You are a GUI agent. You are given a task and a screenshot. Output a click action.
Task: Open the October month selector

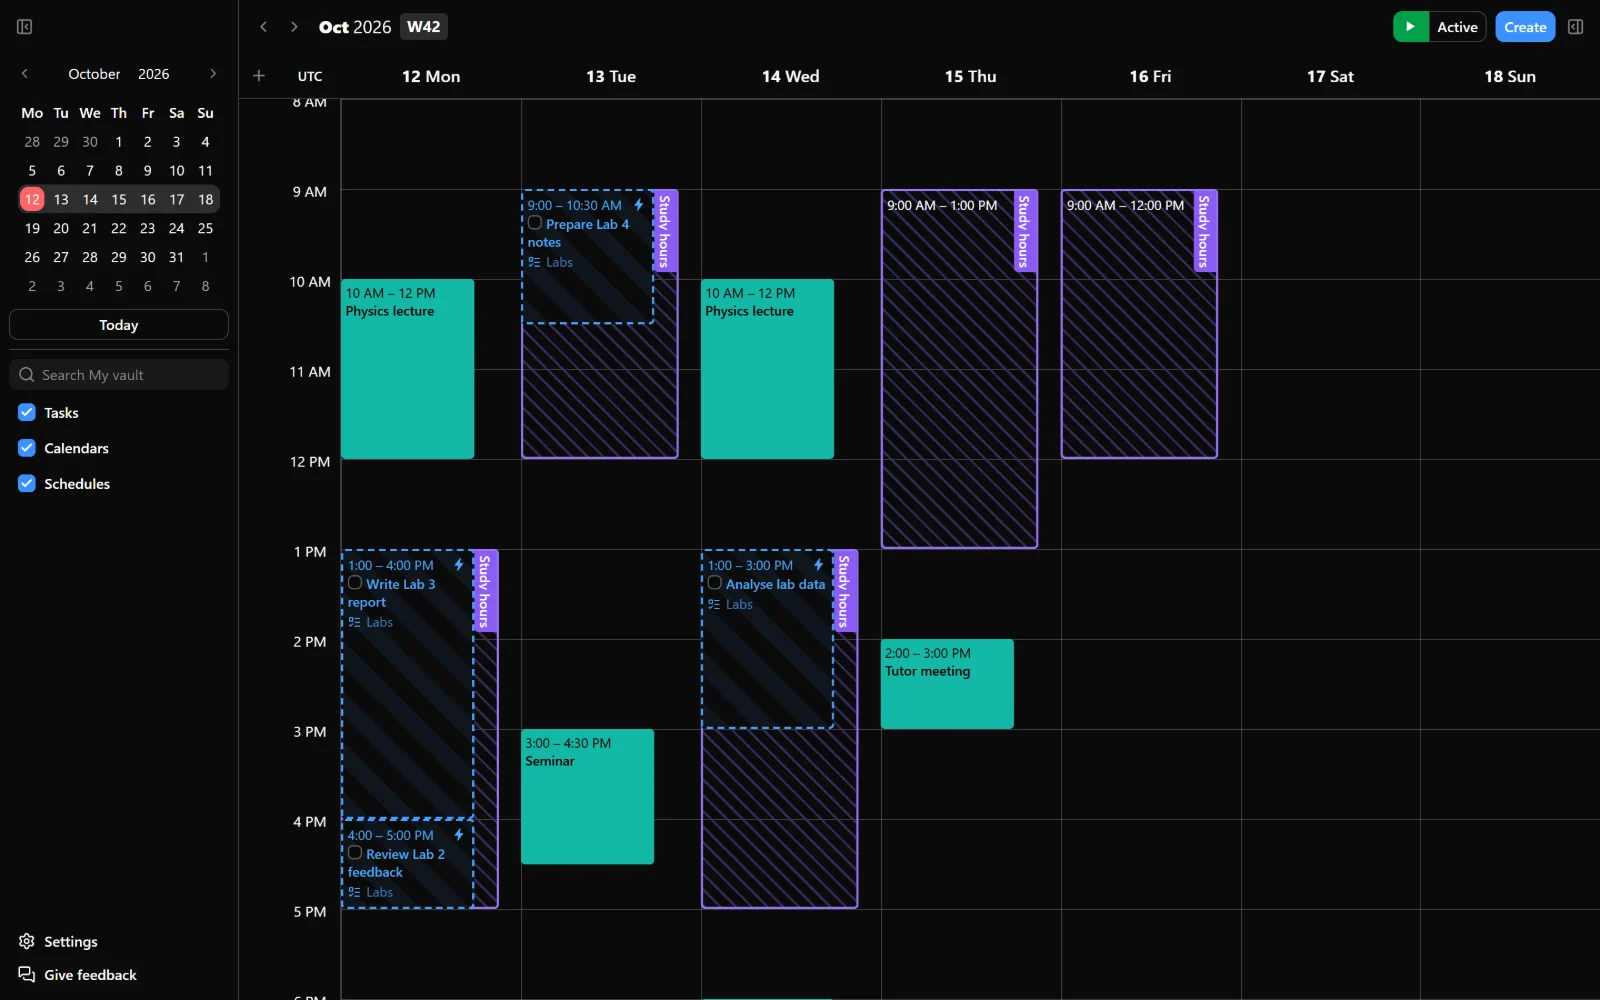click(x=94, y=74)
